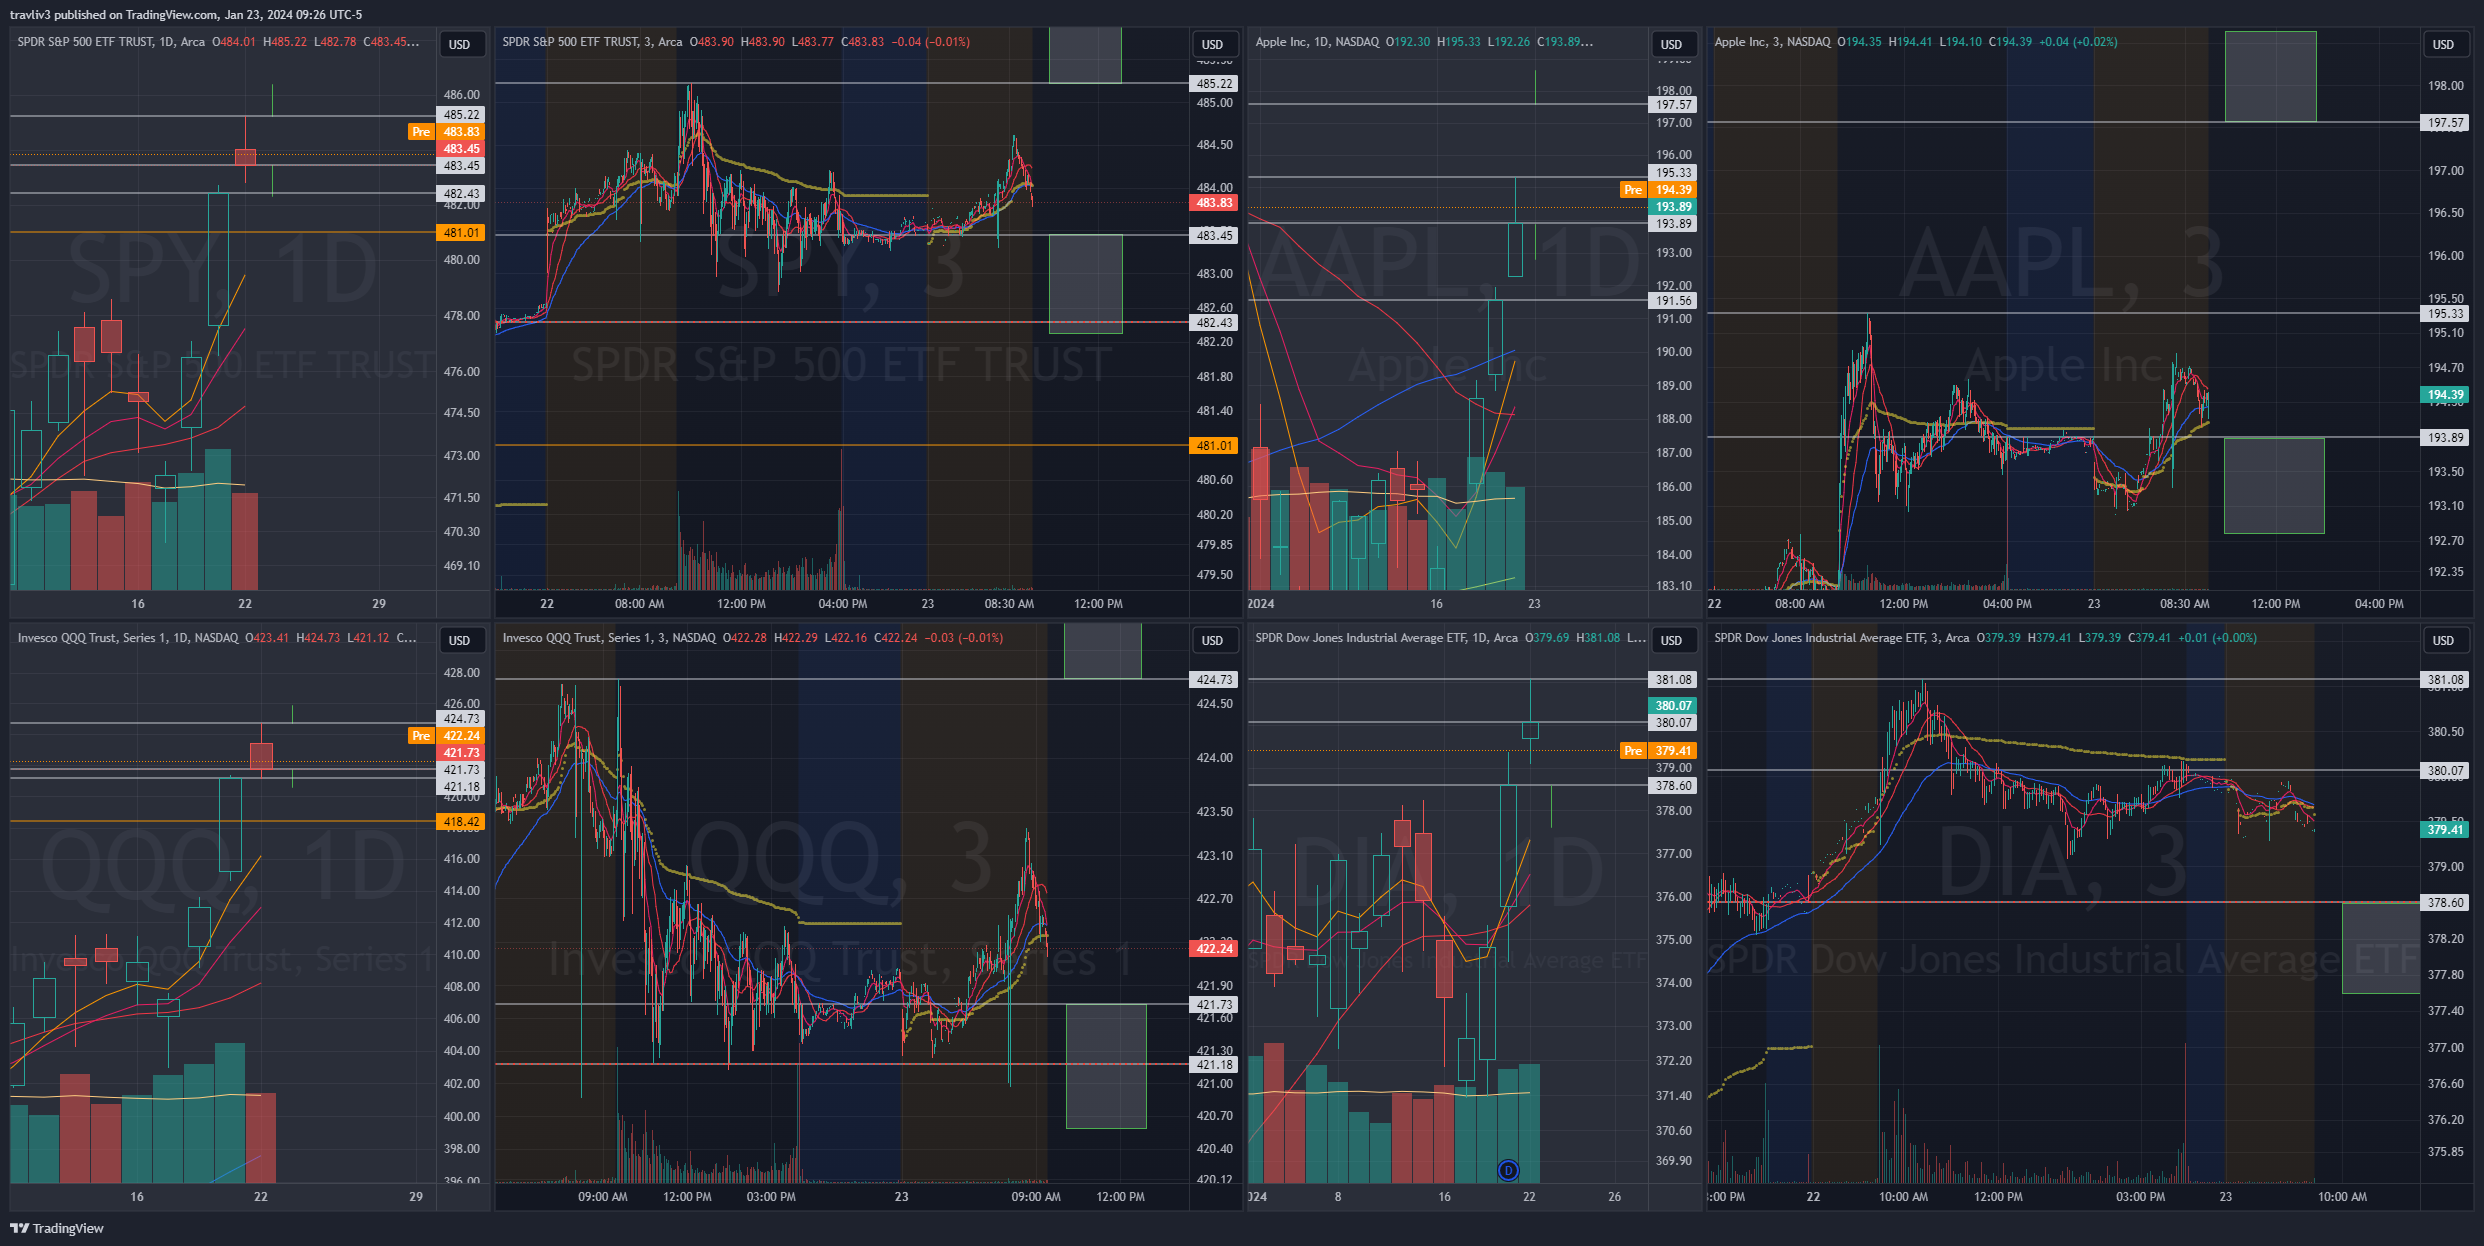This screenshot has width=2484, height=1246.
Task: Click the orange Pre tag on QQQ daily chart
Action: 421,736
